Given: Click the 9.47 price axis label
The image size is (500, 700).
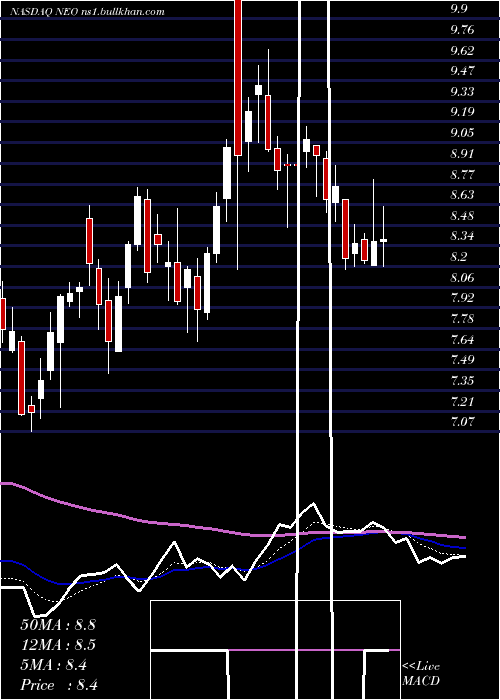Looking at the screenshot, I should tap(462, 71).
